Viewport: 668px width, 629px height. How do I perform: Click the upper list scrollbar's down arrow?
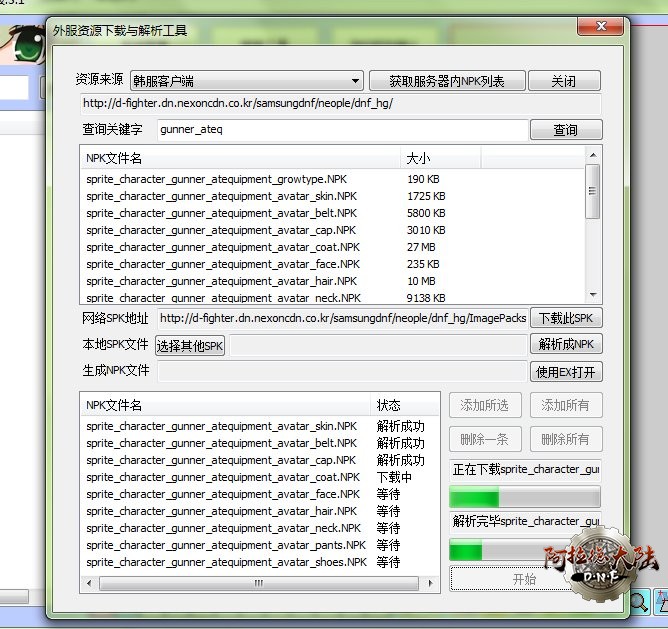[593, 295]
